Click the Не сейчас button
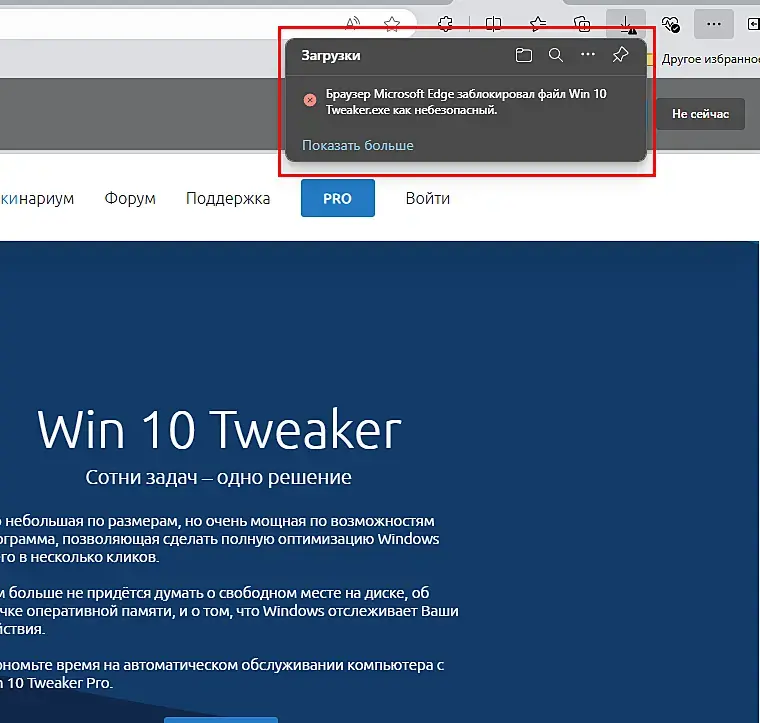This screenshot has width=760, height=723. point(700,114)
